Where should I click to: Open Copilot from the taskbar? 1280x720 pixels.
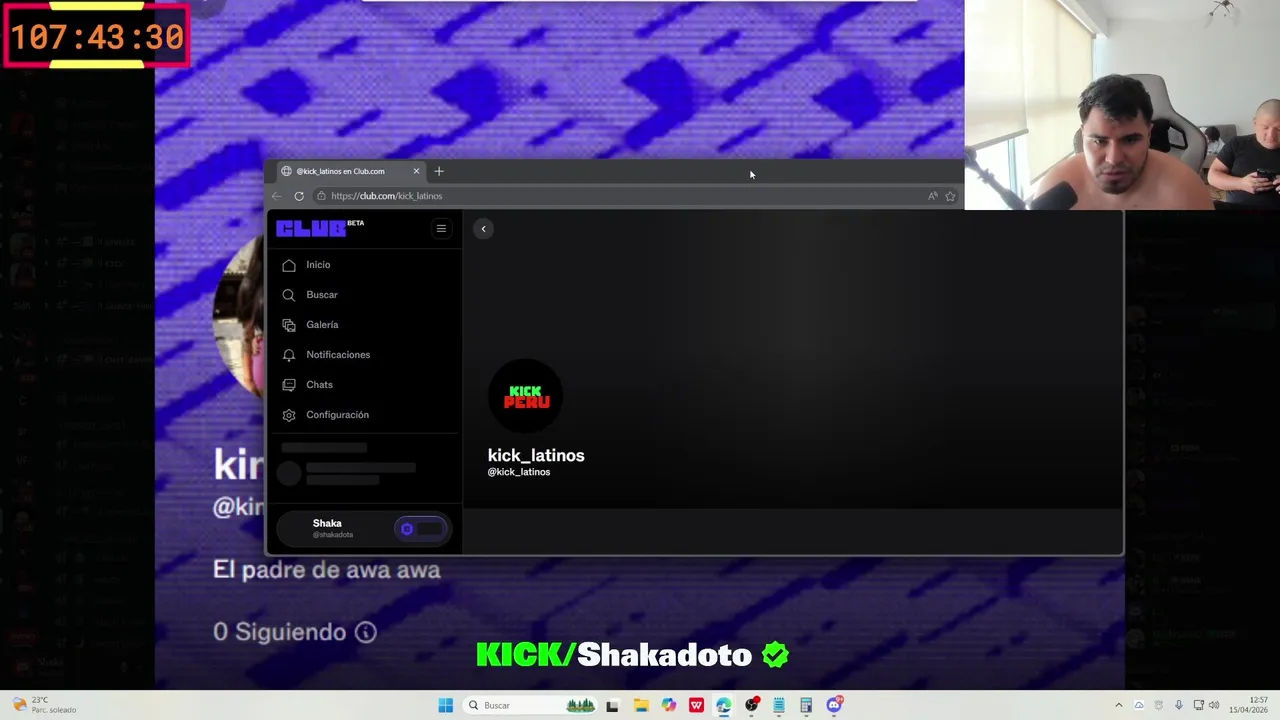click(668, 705)
